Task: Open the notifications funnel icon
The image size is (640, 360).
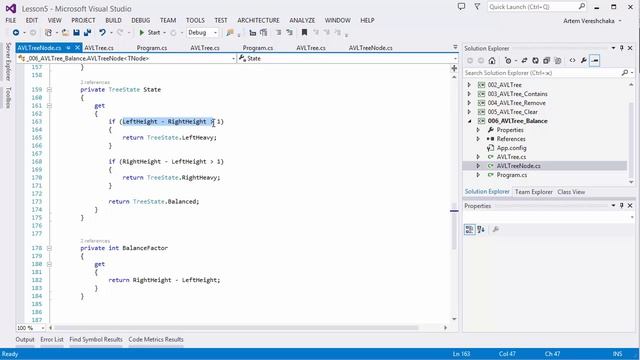Action: point(477,7)
